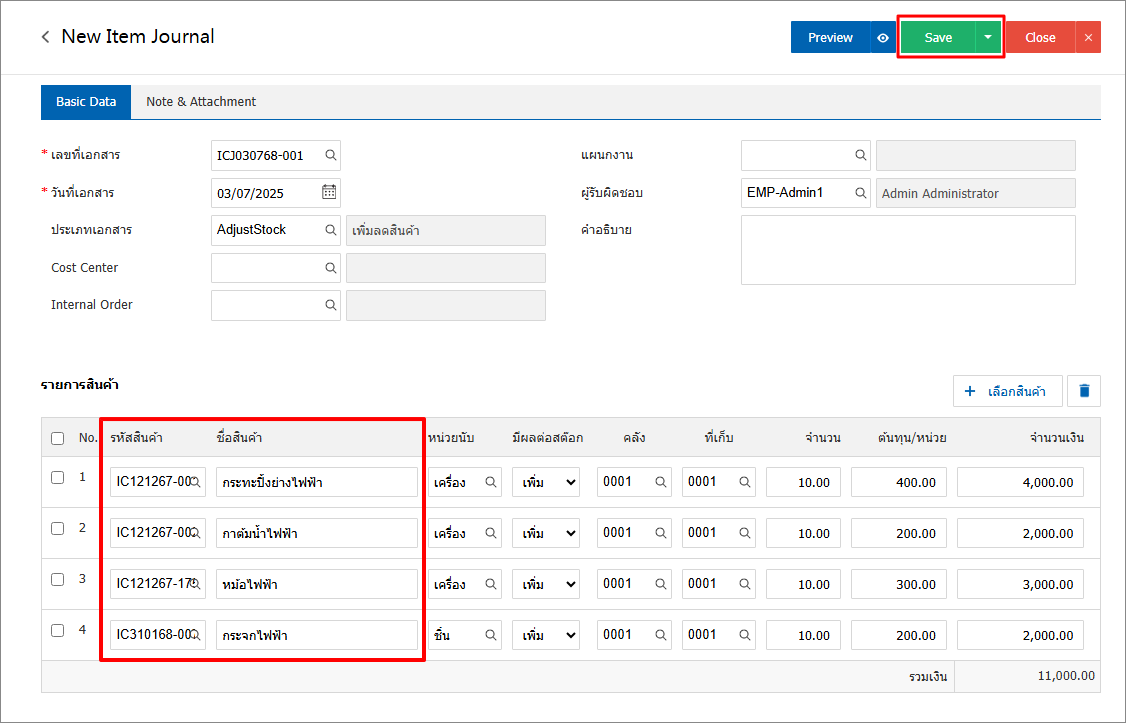Tick the checkbox for row 3
This screenshot has width=1126, height=723.
pyautogui.click(x=58, y=580)
